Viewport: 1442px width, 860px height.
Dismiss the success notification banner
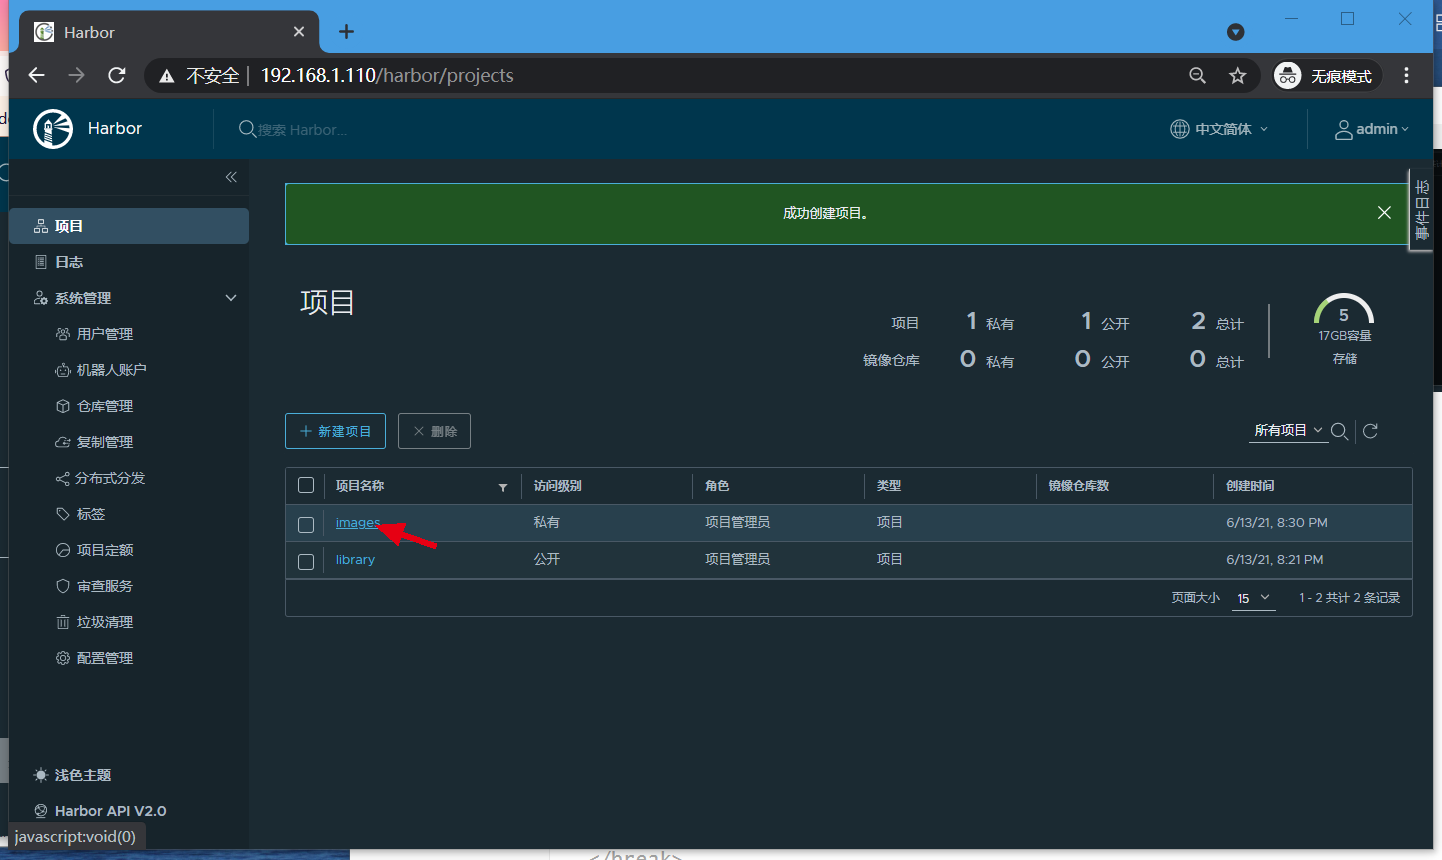point(1384,213)
